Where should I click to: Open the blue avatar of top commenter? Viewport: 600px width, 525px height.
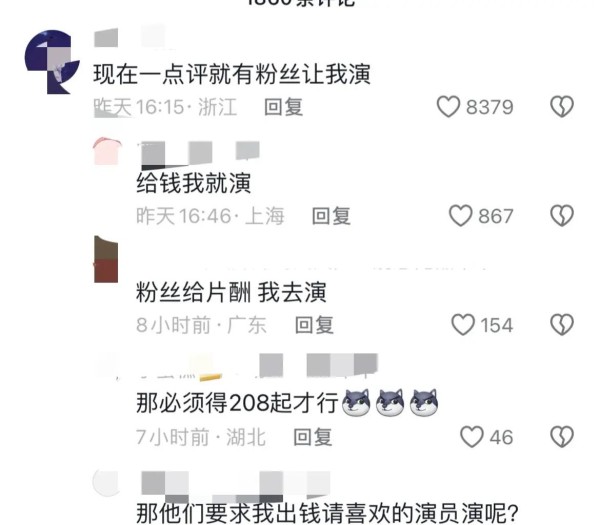coord(52,62)
